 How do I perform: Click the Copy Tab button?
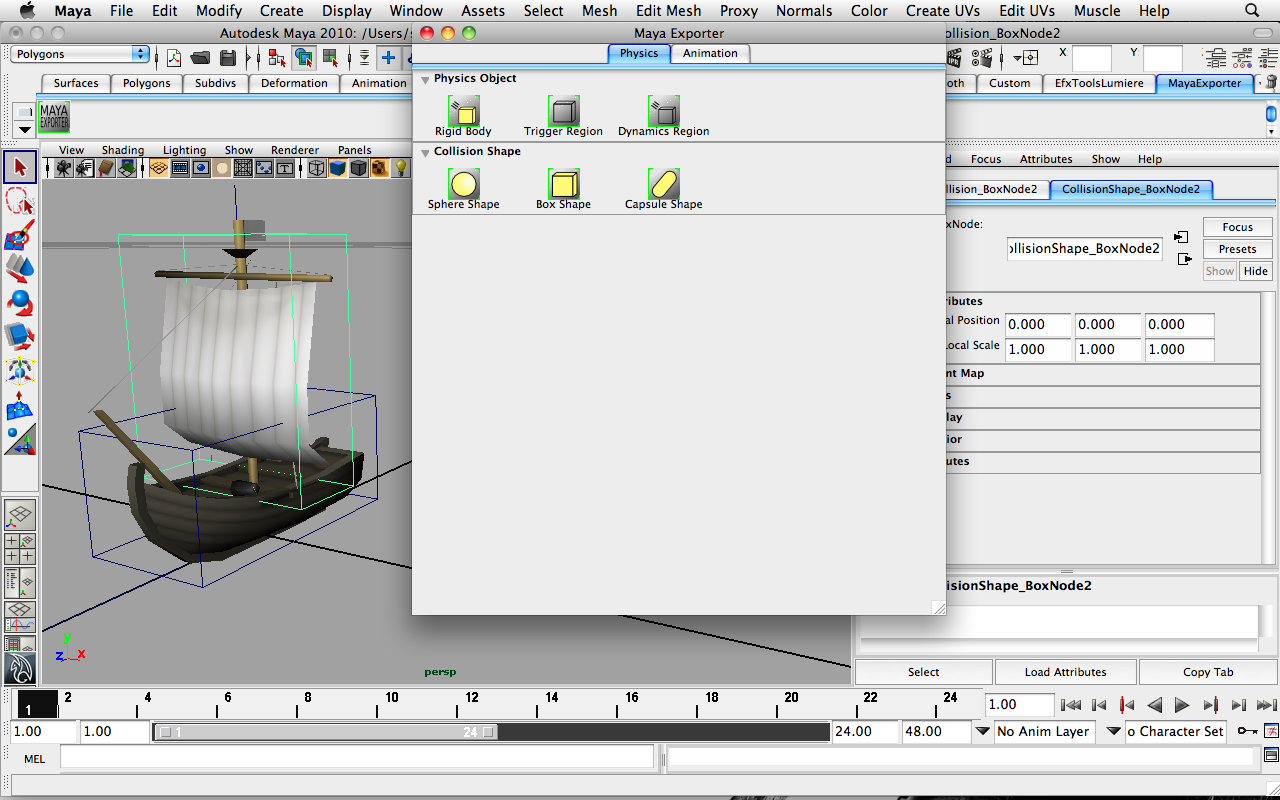point(1208,672)
